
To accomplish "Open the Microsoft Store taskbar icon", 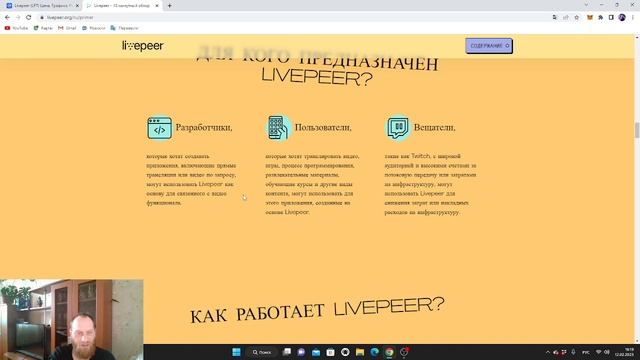I will point(330,352).
